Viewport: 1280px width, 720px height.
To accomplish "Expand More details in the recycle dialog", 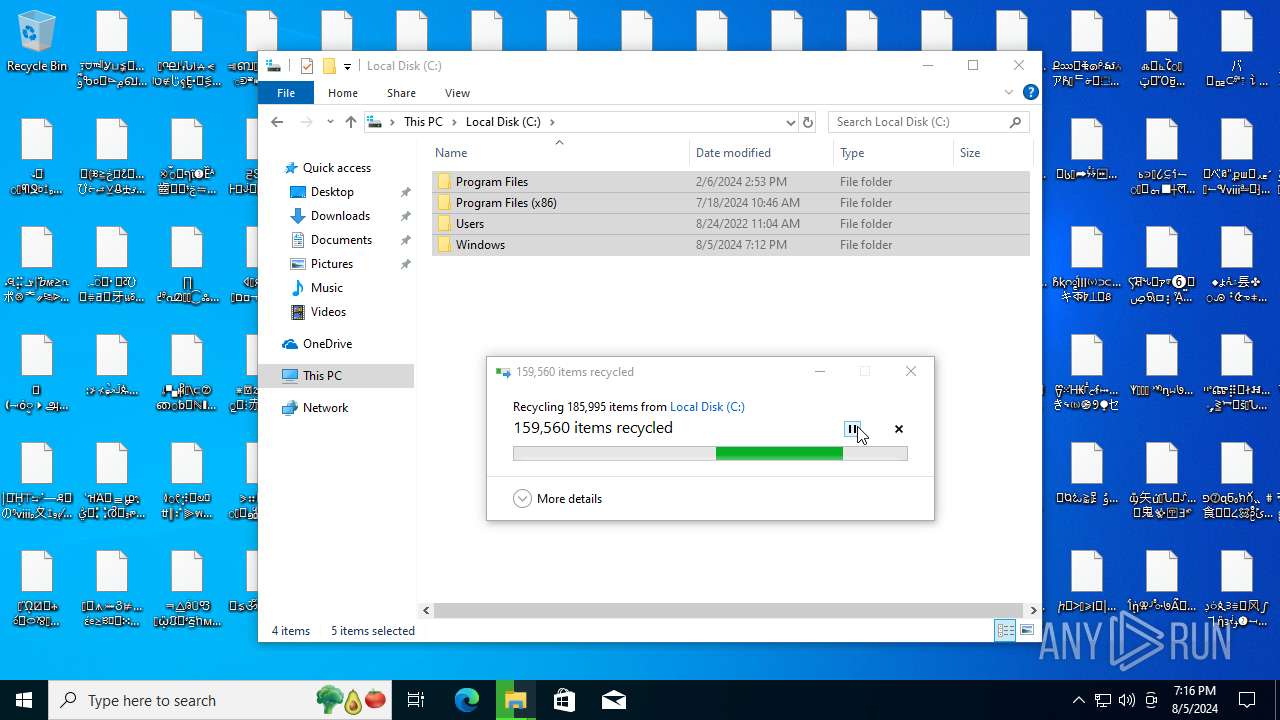I will click(x=557, y=499).
